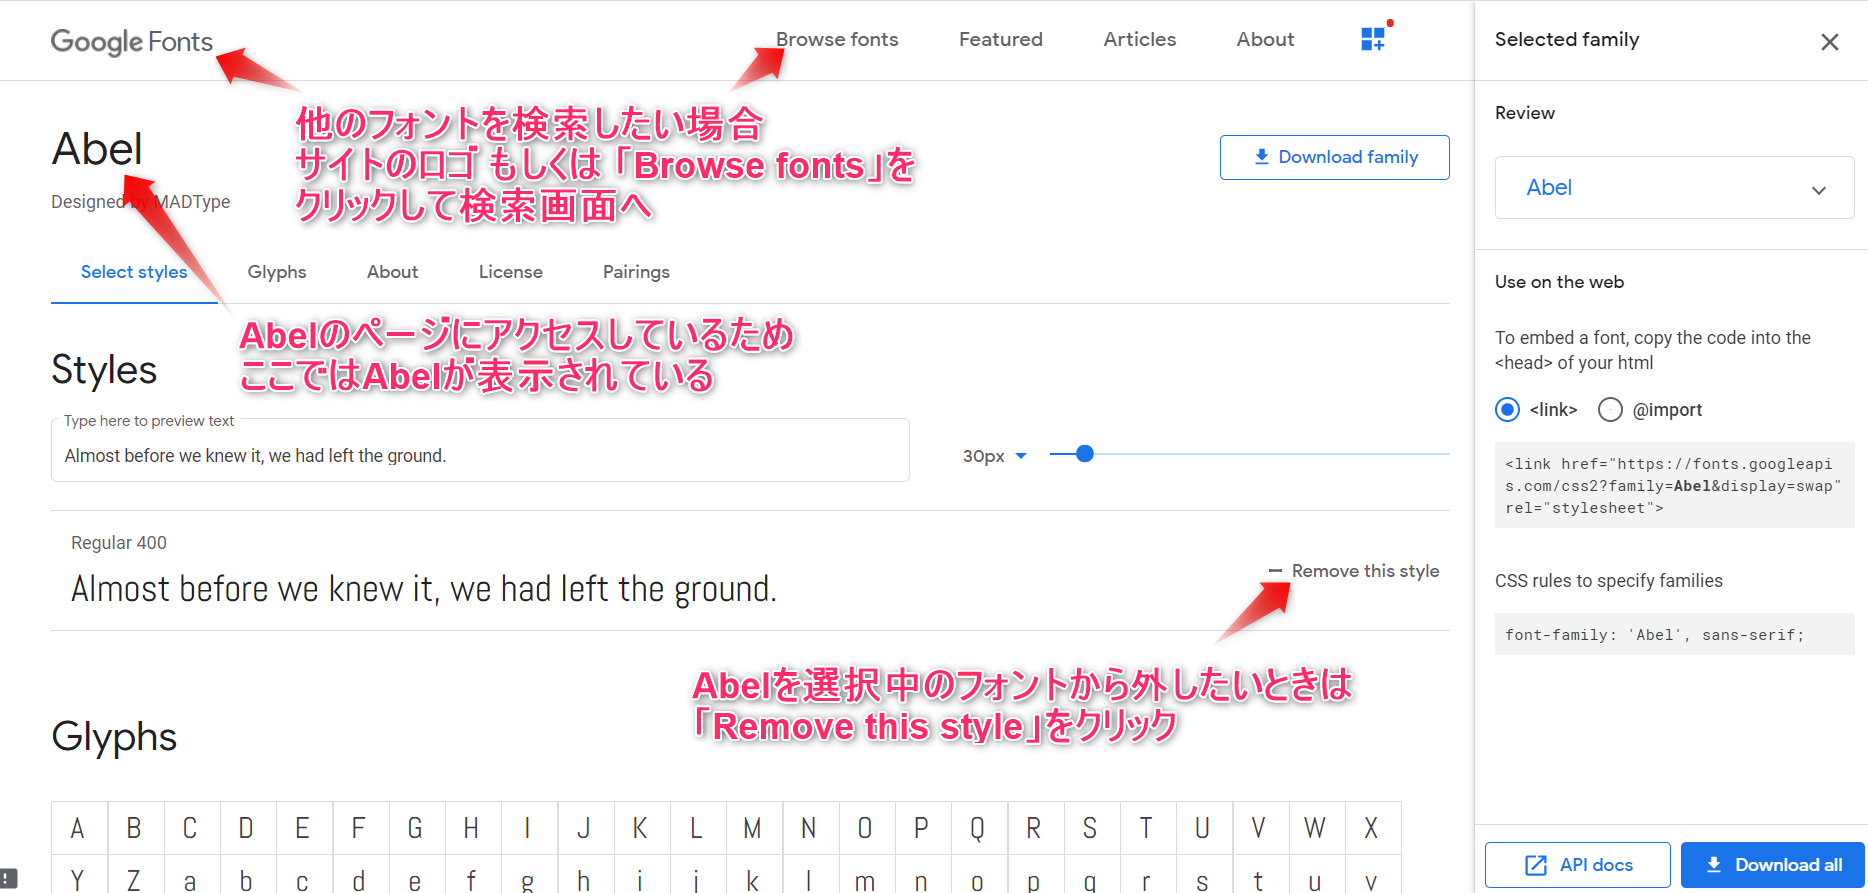Open the API docs link
This screenshot has width=1868, height=893.
tap(1577, 865)
